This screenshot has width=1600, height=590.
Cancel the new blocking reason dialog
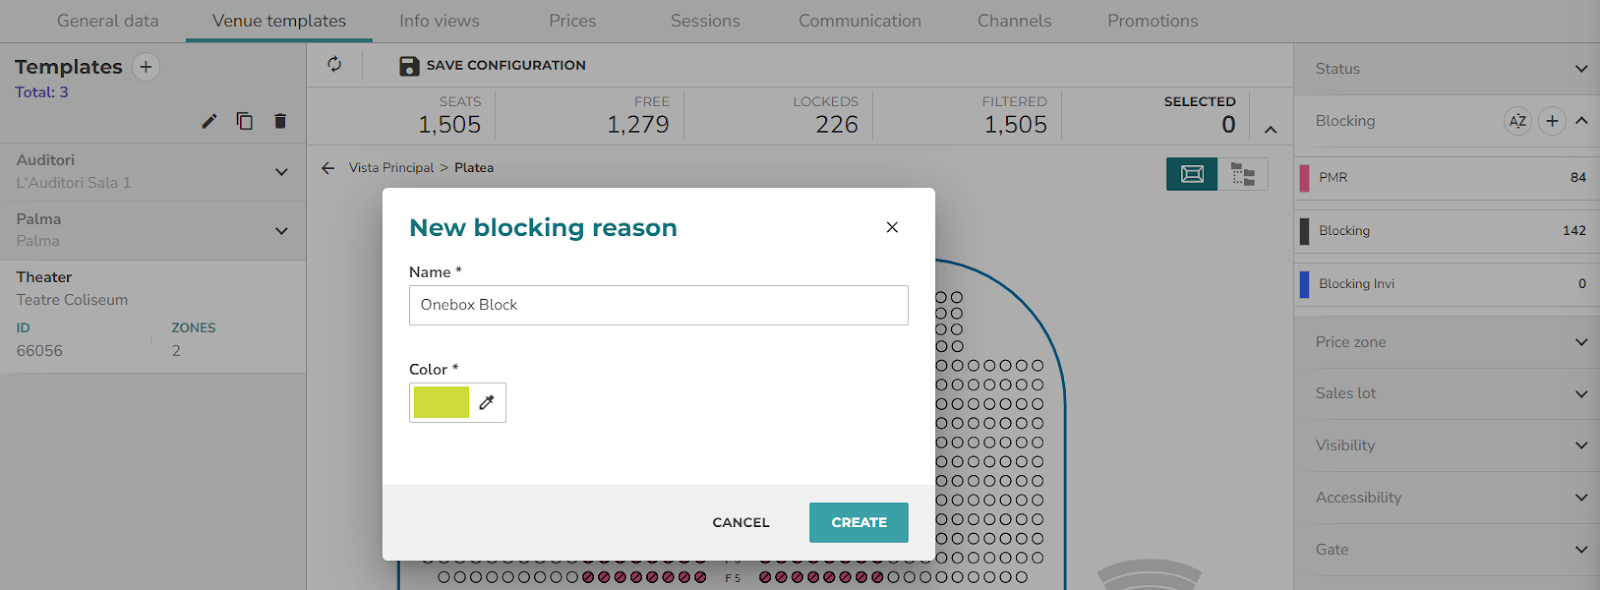click(x=741, y=522)
